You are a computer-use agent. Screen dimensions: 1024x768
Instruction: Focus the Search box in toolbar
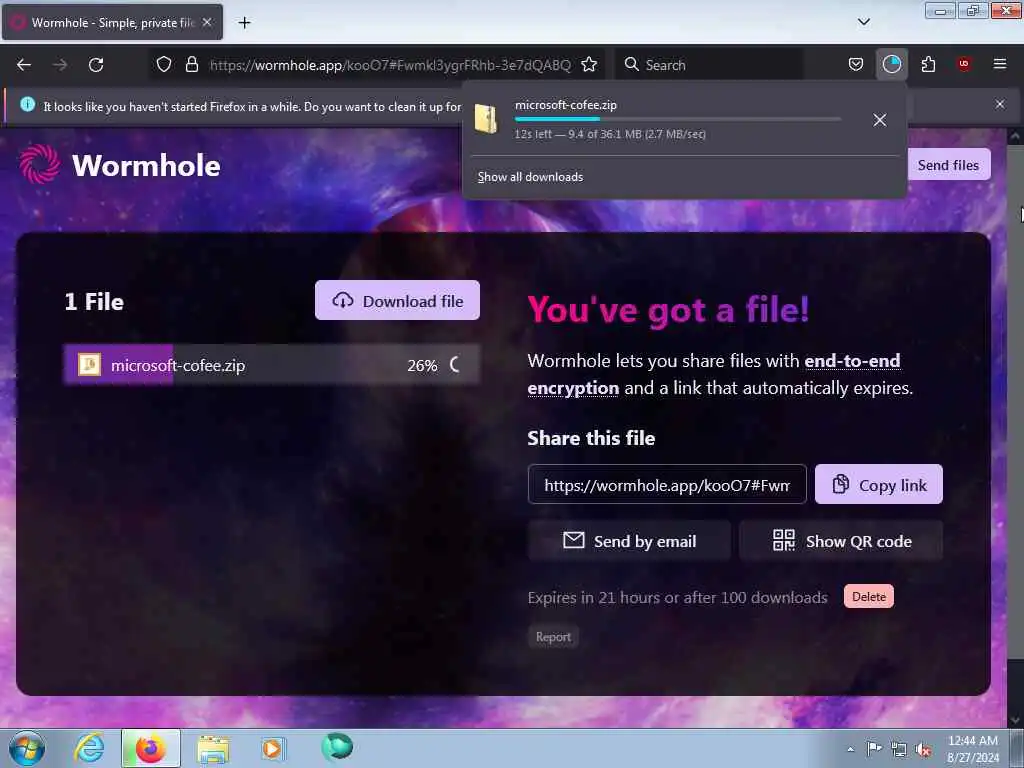point(709,65)
